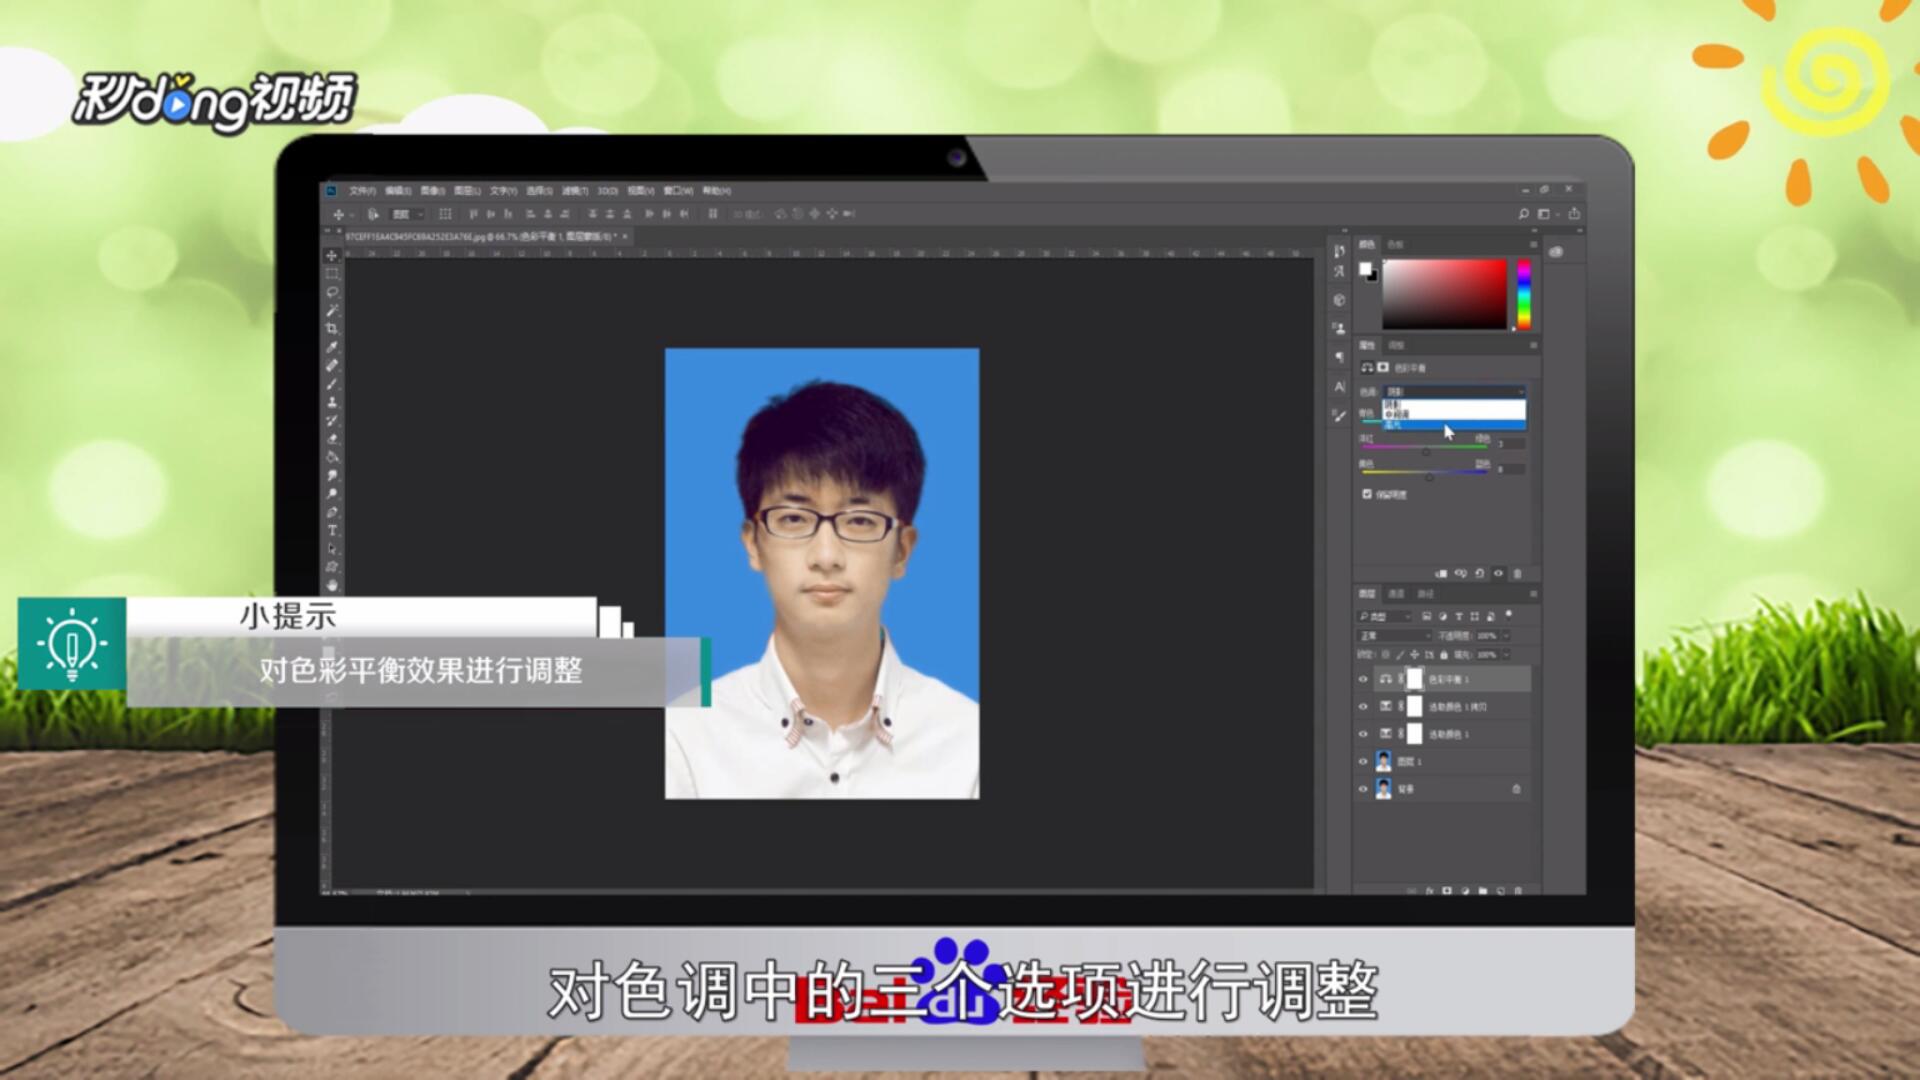1920x1080 pixels.
Task: Delete adjustment via Properties trash icon
Action: (1517, 573)
